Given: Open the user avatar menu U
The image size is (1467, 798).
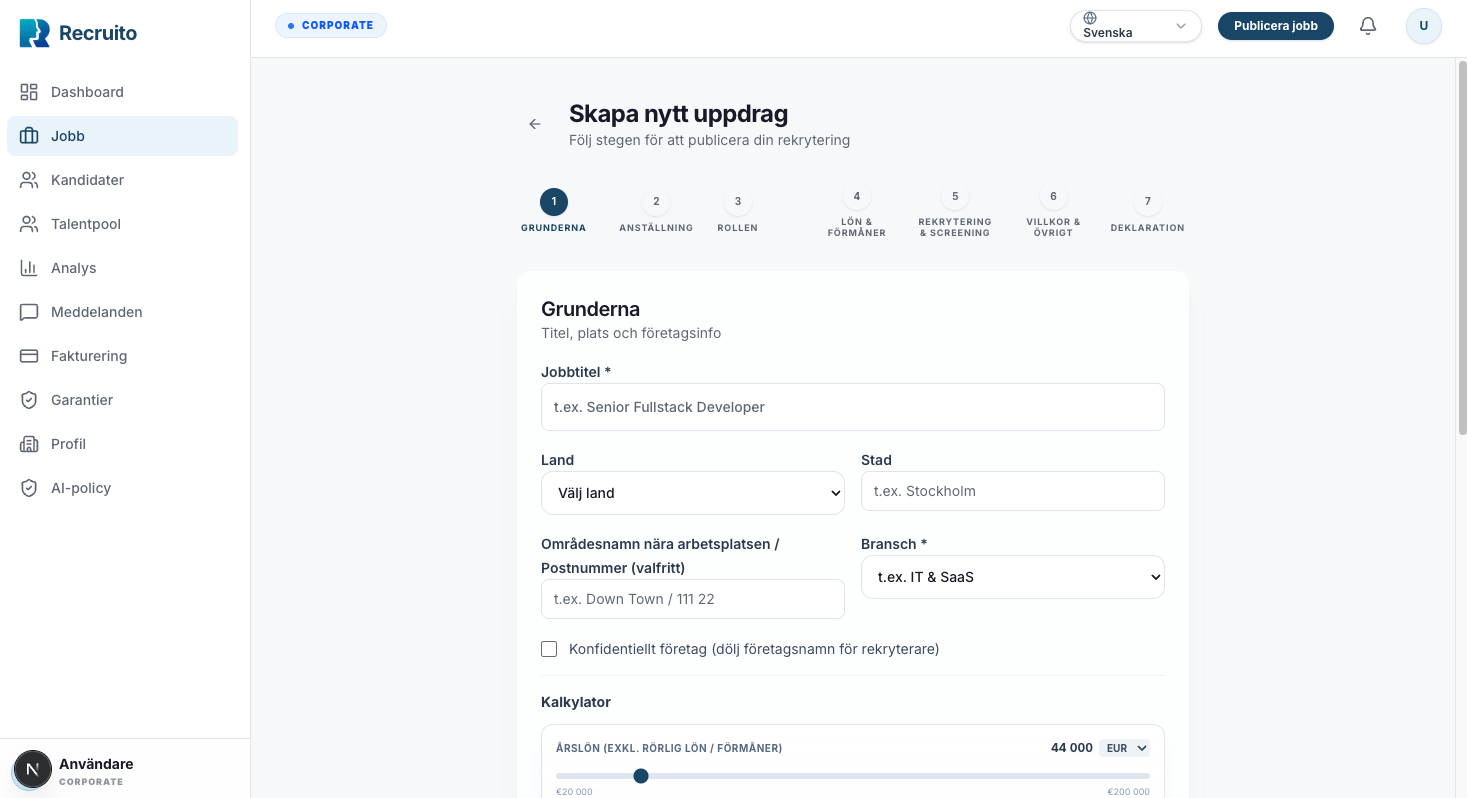Looking at the screenshot, I should [1424, 26].
